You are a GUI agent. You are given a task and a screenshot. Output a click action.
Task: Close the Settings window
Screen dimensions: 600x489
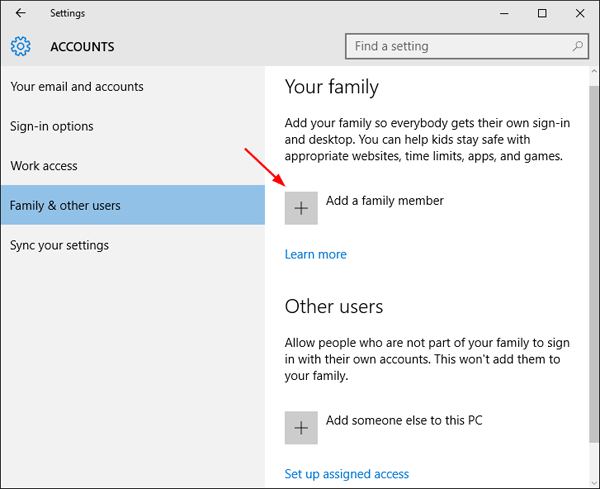point(579,13)
